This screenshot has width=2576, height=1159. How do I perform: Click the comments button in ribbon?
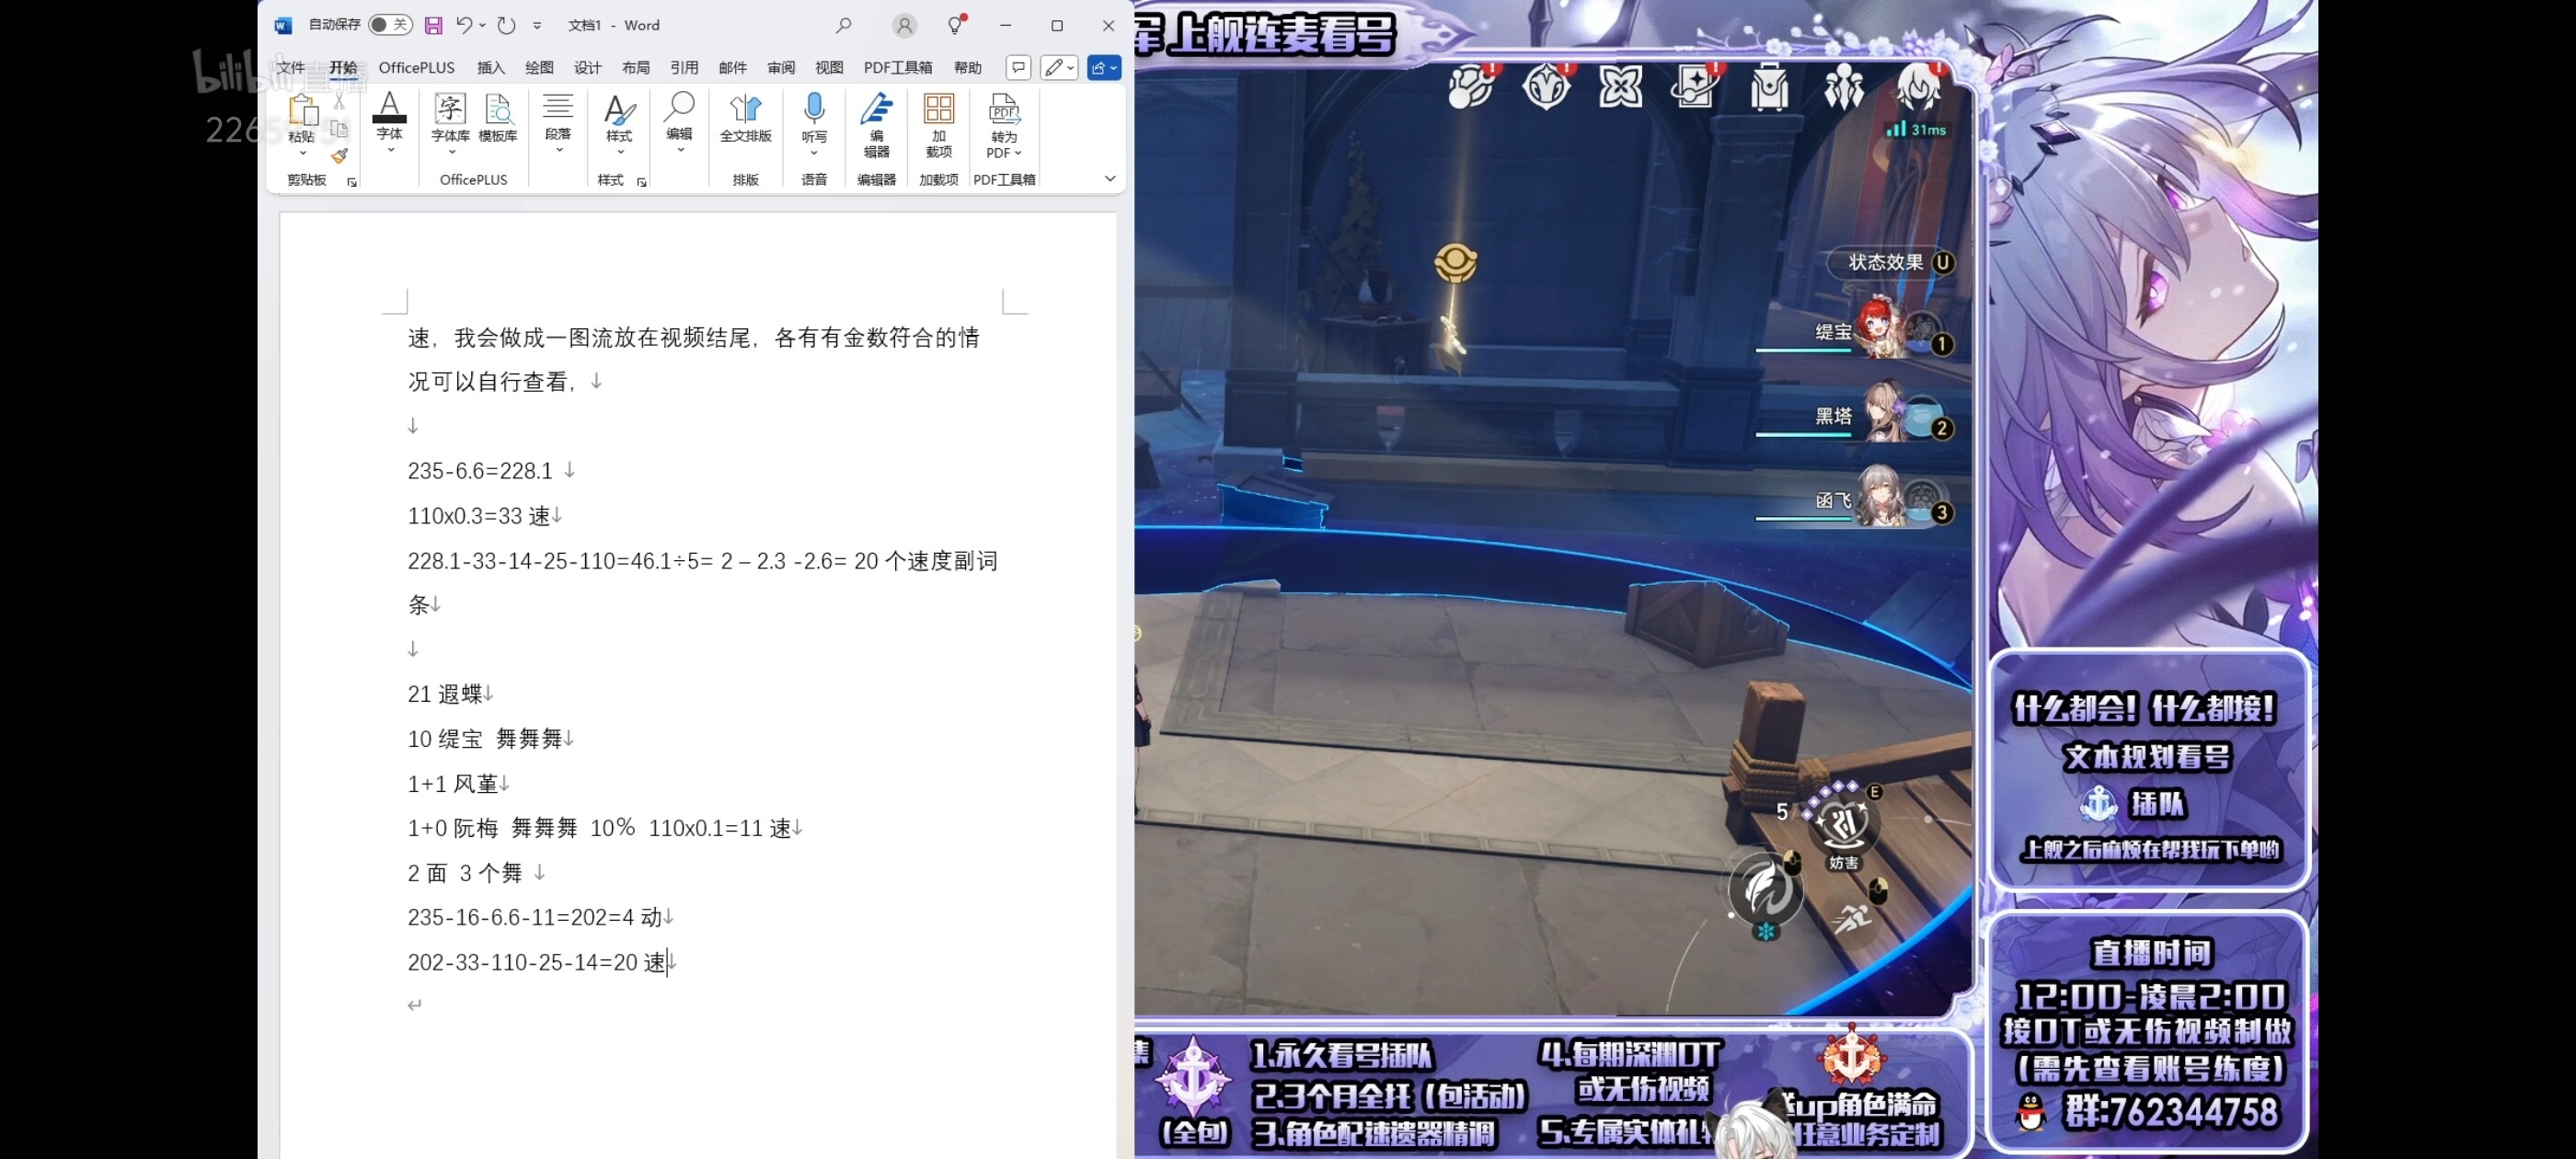[x=1018, y=67]
